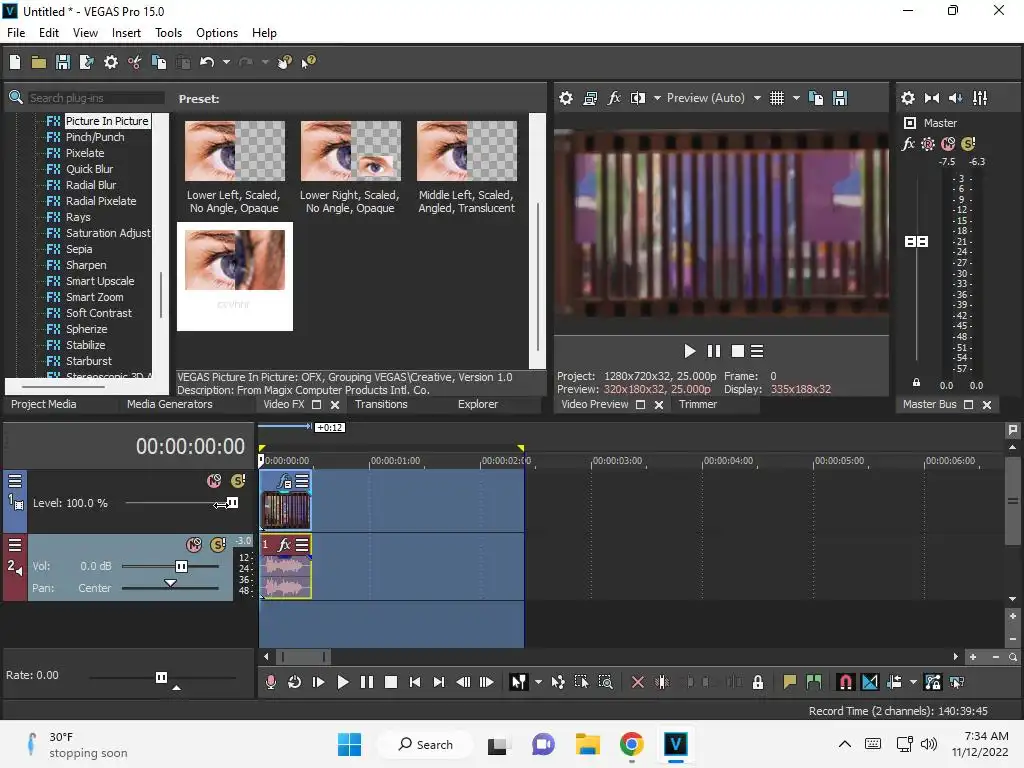The width and height of the screenshot is (1024, 768).
Task: Switch to the Trimmer tab
Action: click(x=698, y=404)
